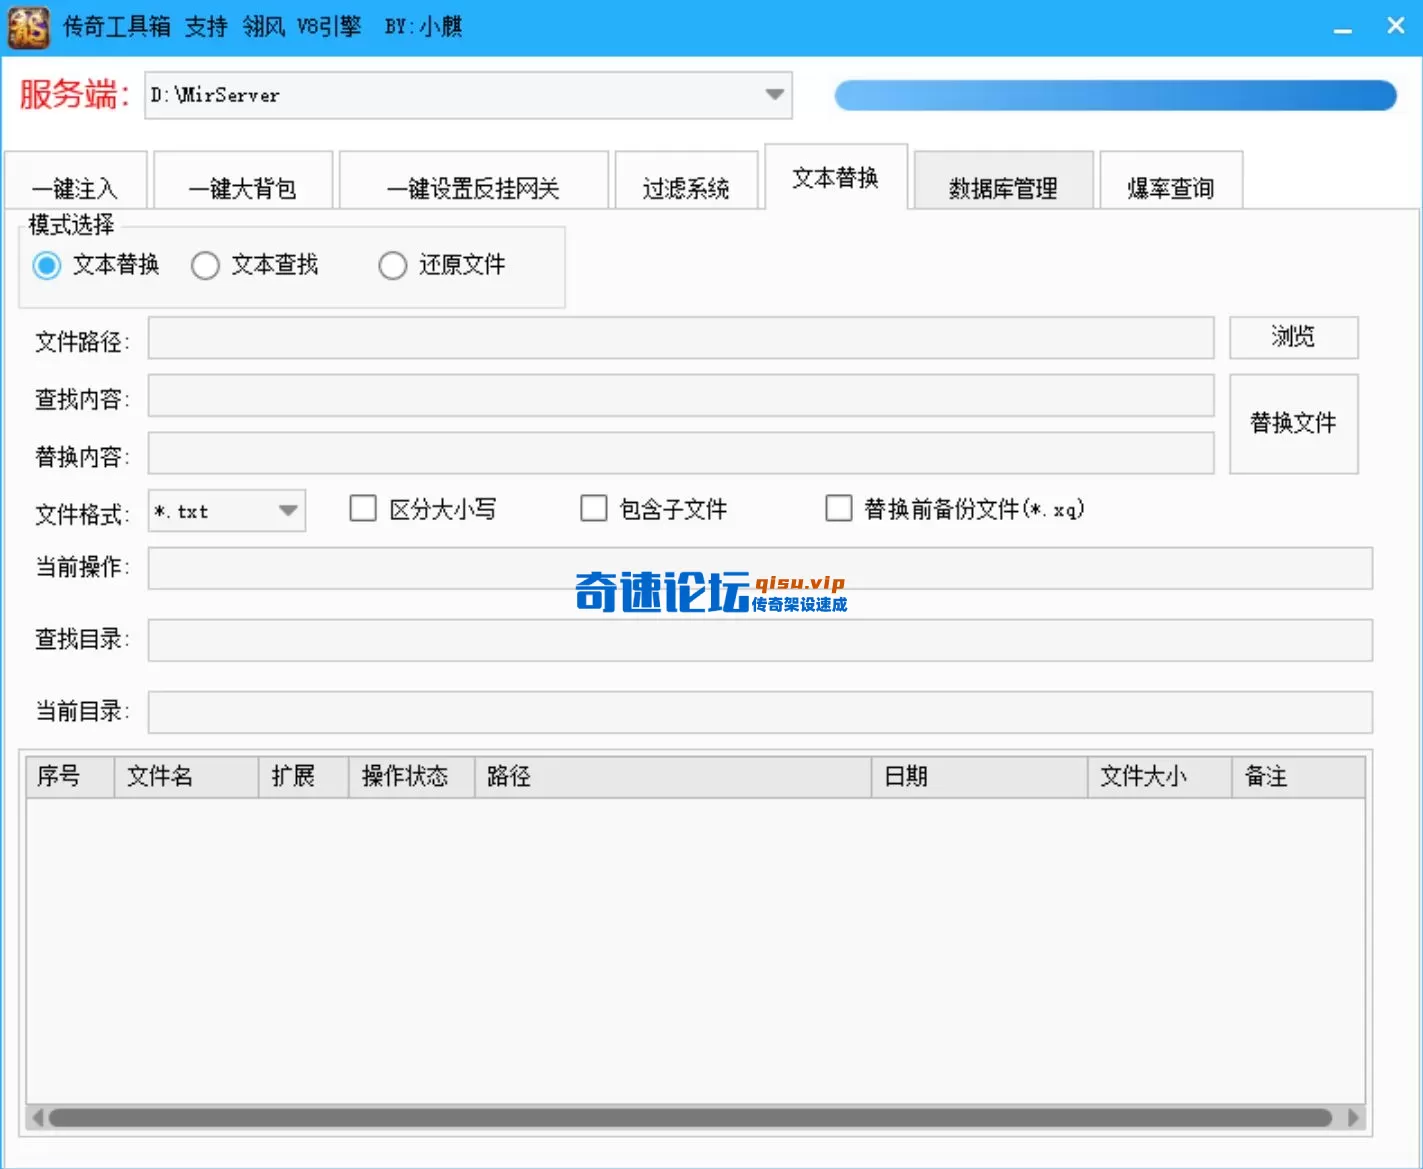Enable the 区分大小写 checkbox
Image resolution: width=1423 pixels, height=1169 pixels.
363,508
